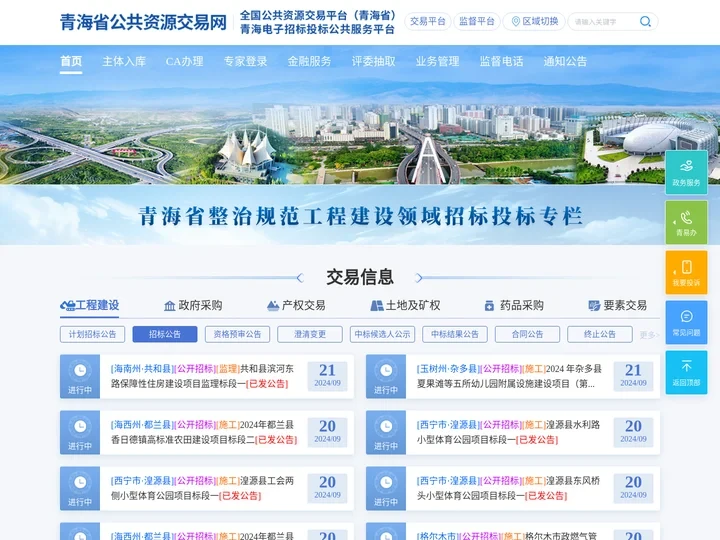Open 金融服务 navigation item

point(309,61)
